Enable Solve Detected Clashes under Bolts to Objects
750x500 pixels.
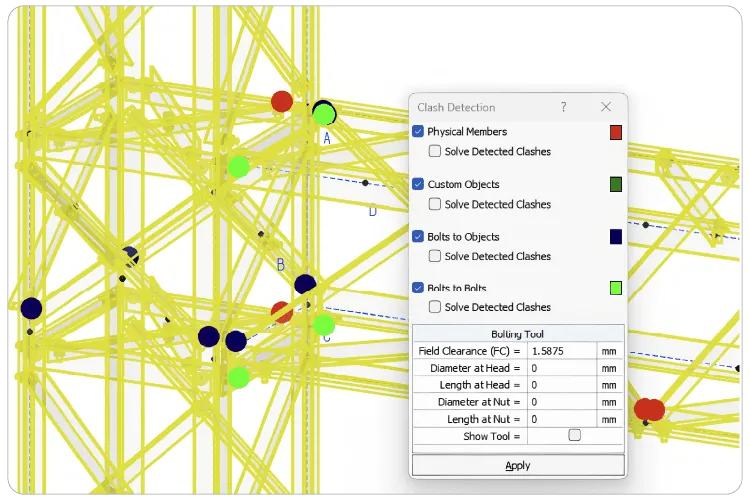point(435,256)
